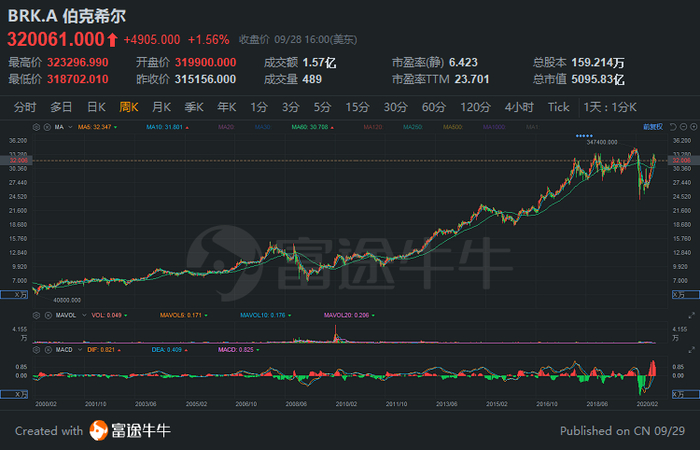Click the MACD: 0.825 value
Viewport: 700px width, 450px height.
[x=238, y=350]
